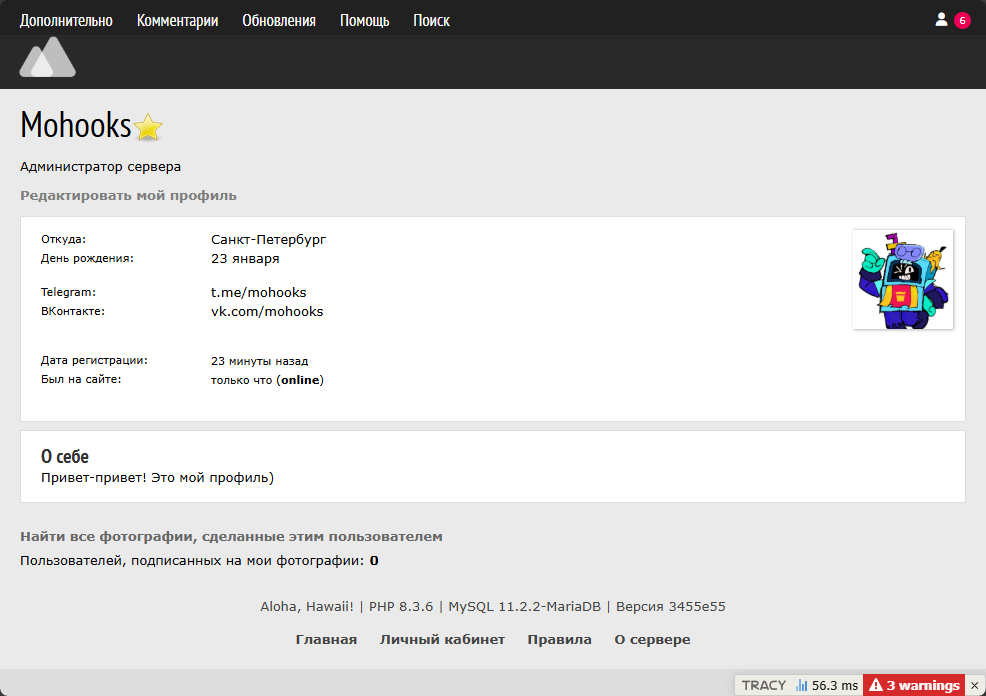Screen dimensions: 986x696
Task: Click О сервере footer link
Action: pyautogui.click(x=652, y=640)
